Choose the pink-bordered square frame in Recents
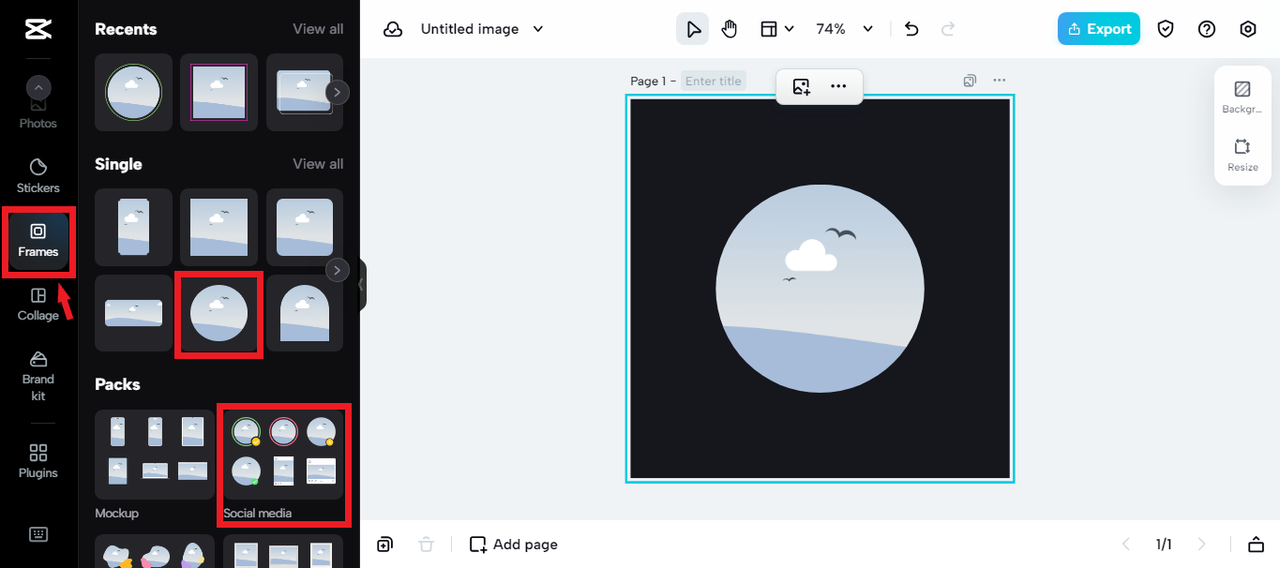This screenshot has height=568, width=1280. click(x=219, y=92)
